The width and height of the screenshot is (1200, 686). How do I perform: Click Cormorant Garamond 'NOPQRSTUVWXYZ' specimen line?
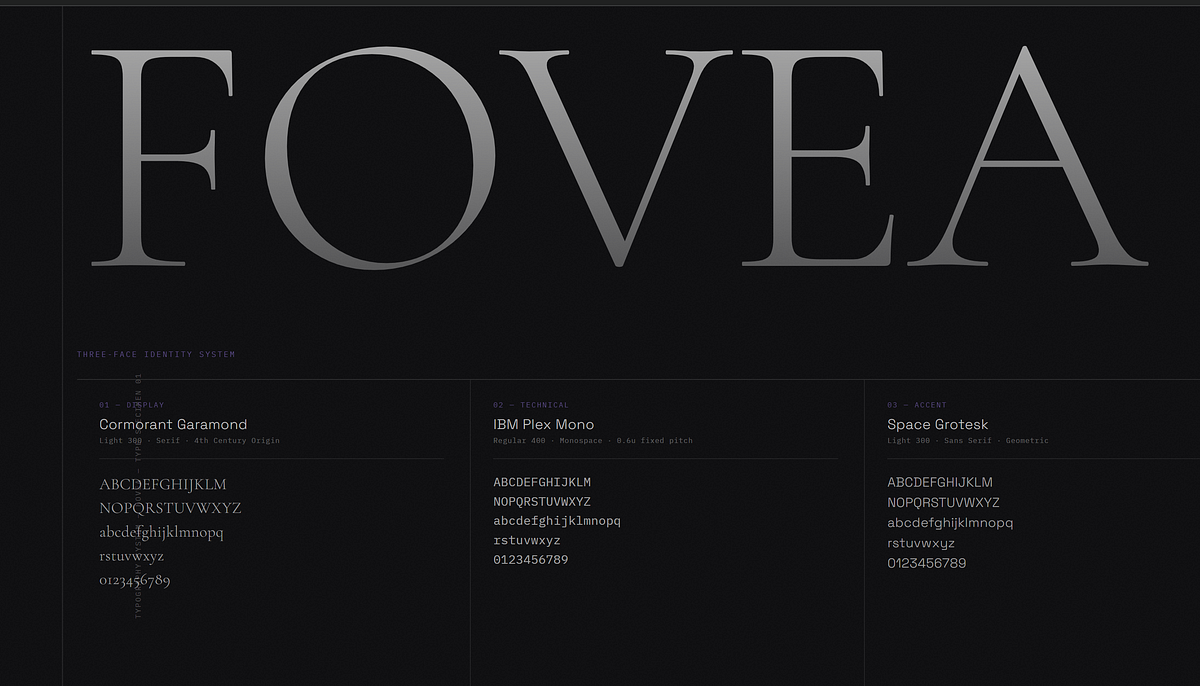(x=170, y=508)
